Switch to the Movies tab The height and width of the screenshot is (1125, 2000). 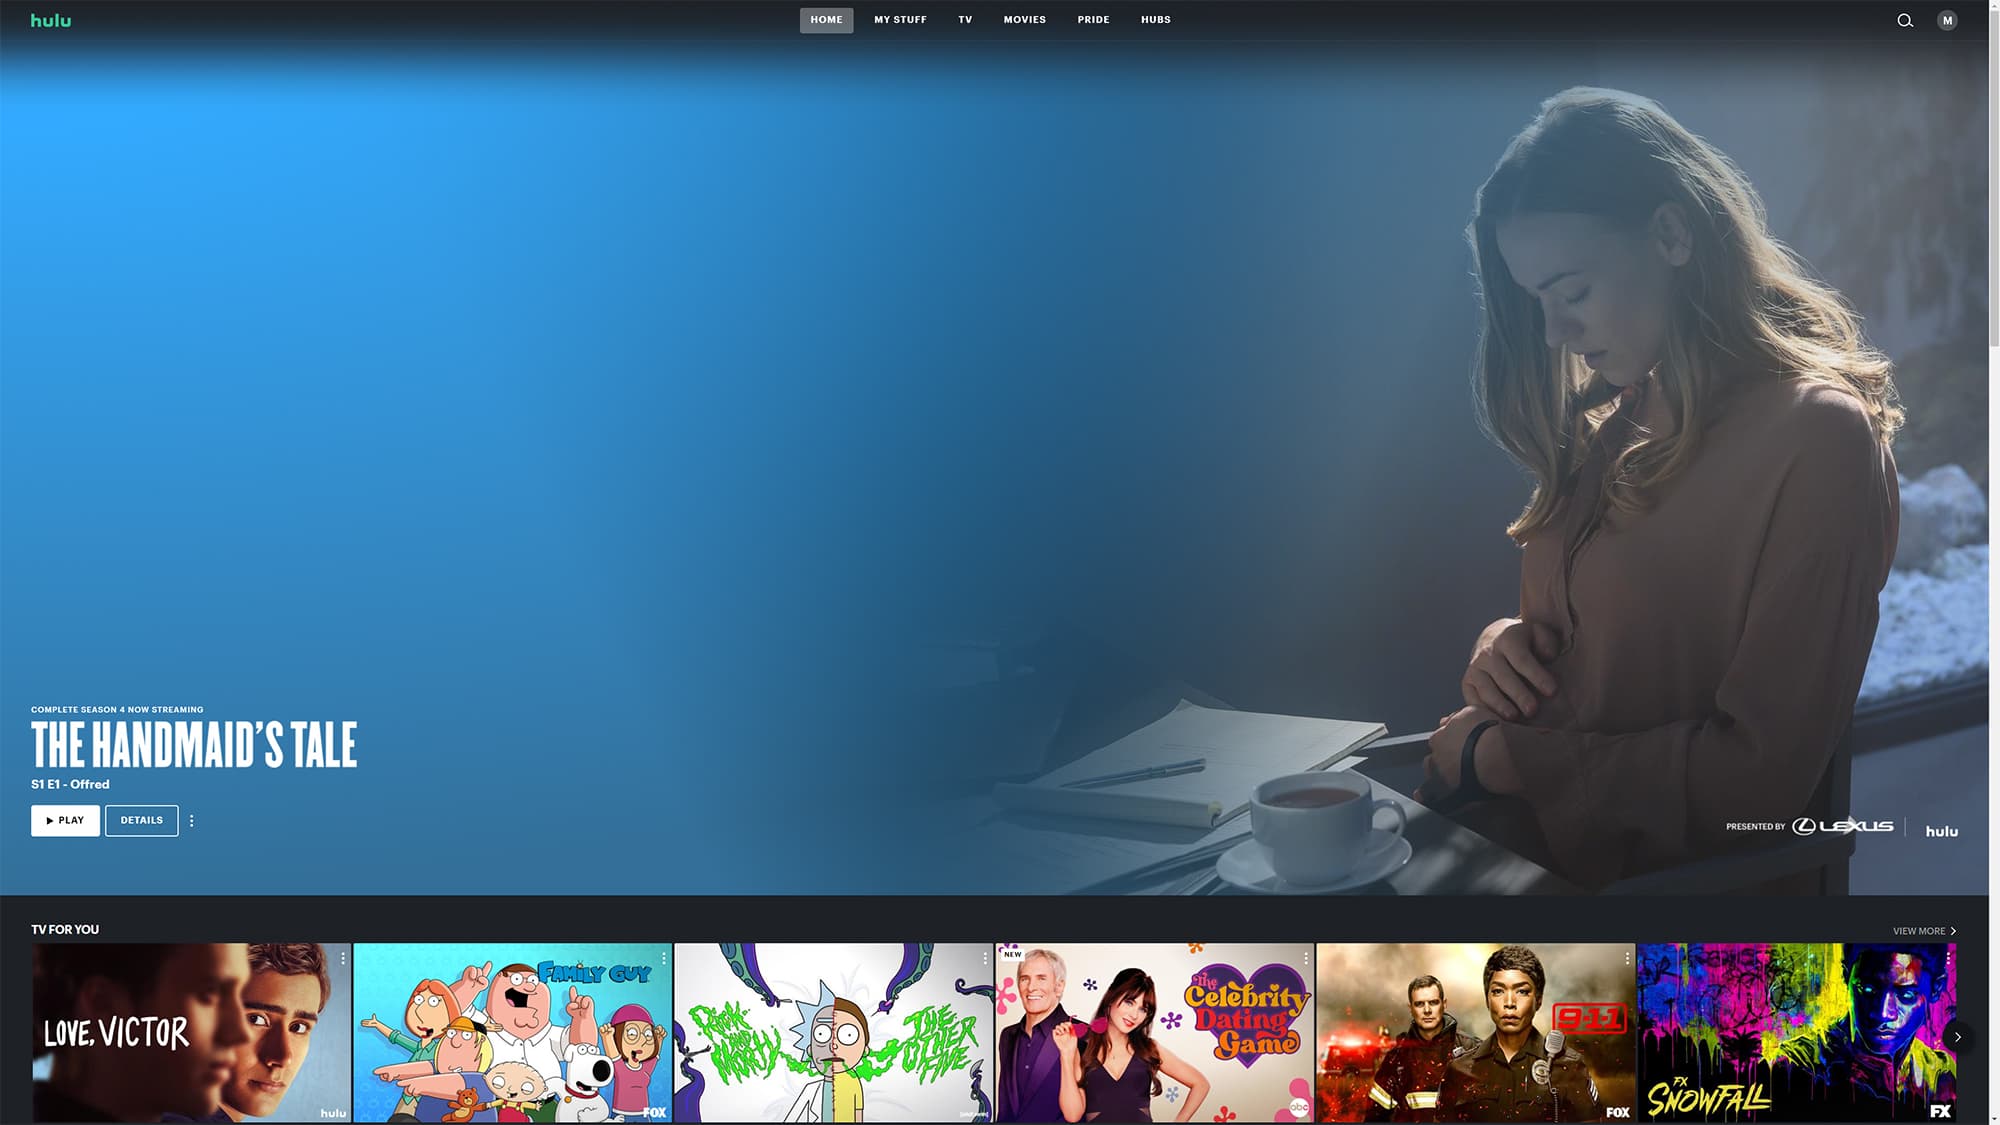(1024, 20)
